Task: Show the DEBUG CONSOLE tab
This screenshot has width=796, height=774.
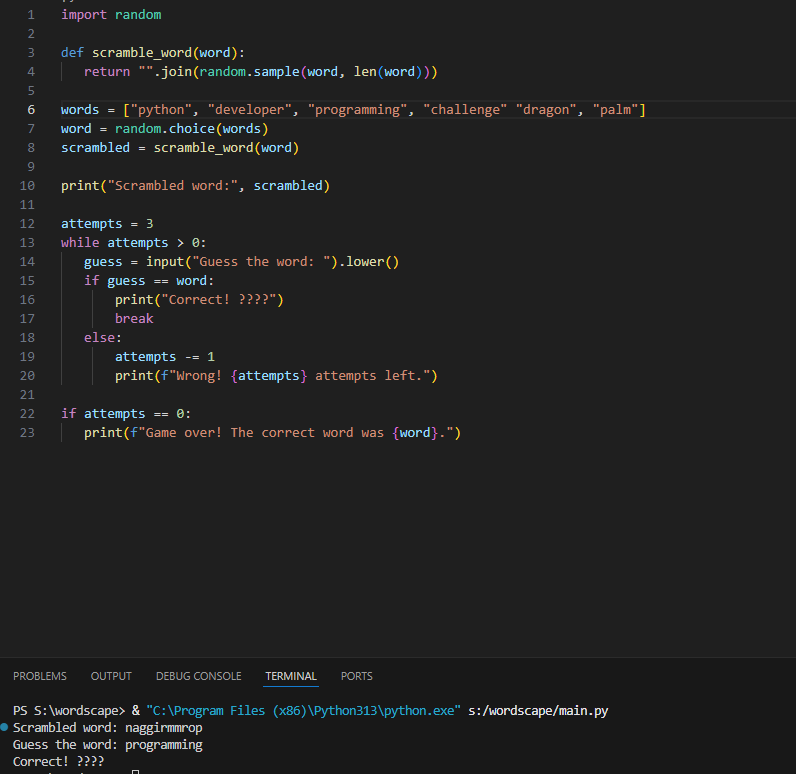Action: pyautogui.click(x=198, y=676)
